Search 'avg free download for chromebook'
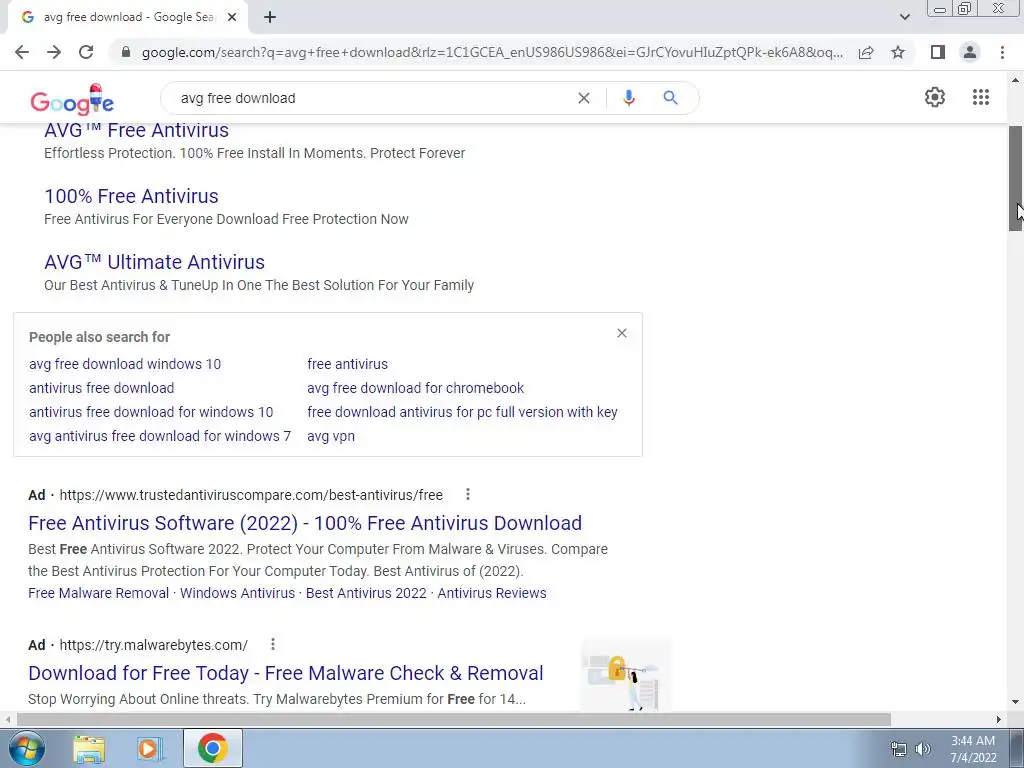This screenshot has width=1024, height=768. pos(415,388)
